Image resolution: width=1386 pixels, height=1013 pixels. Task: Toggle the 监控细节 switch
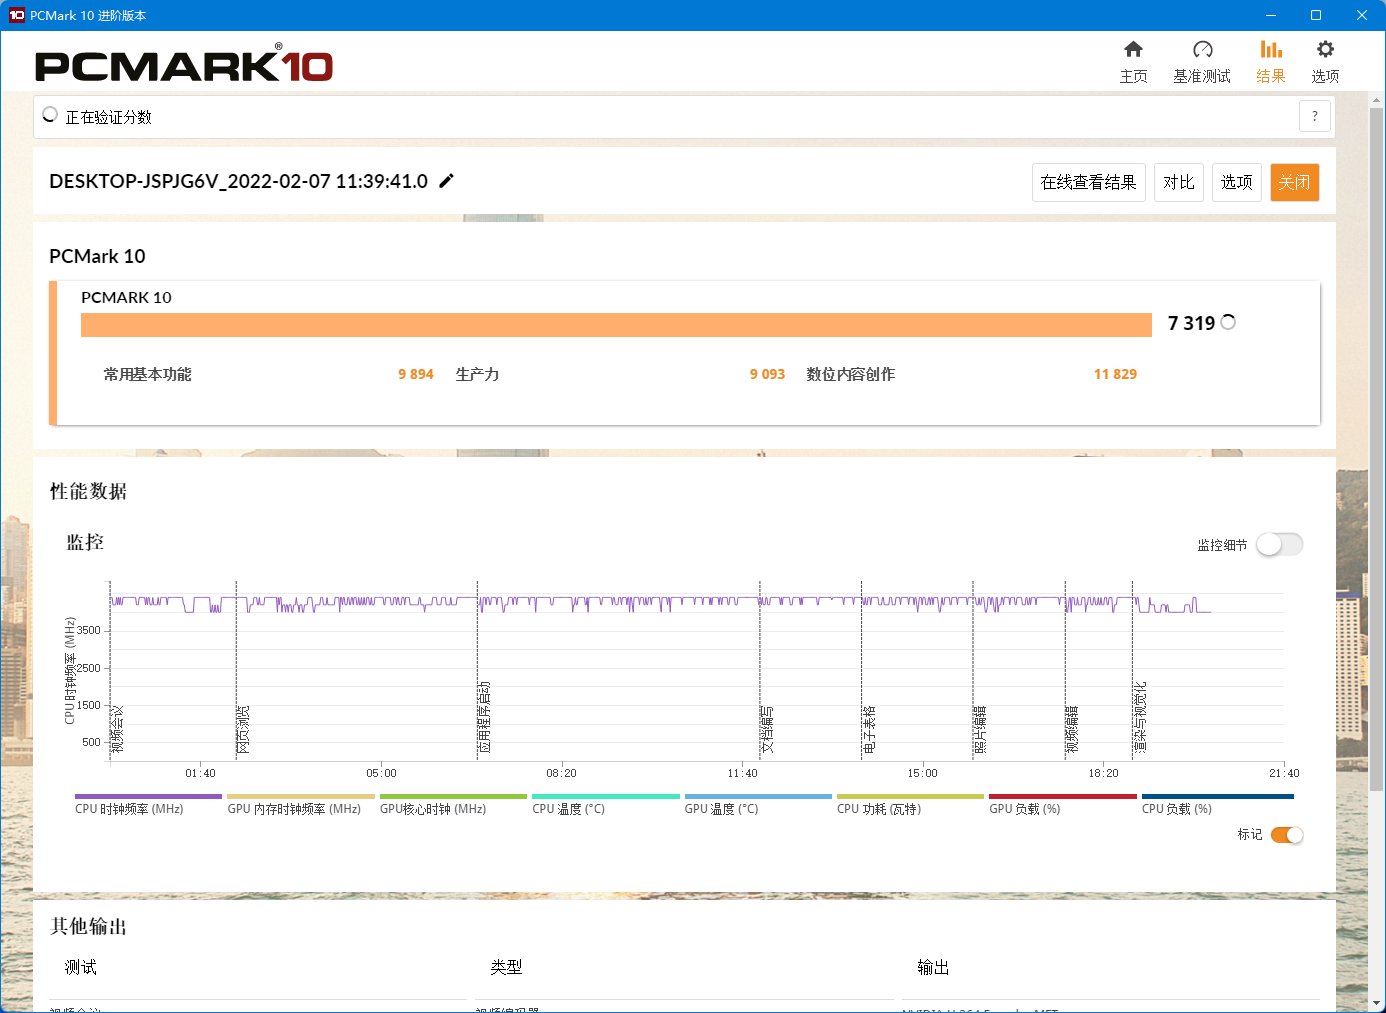[1280, 544]
